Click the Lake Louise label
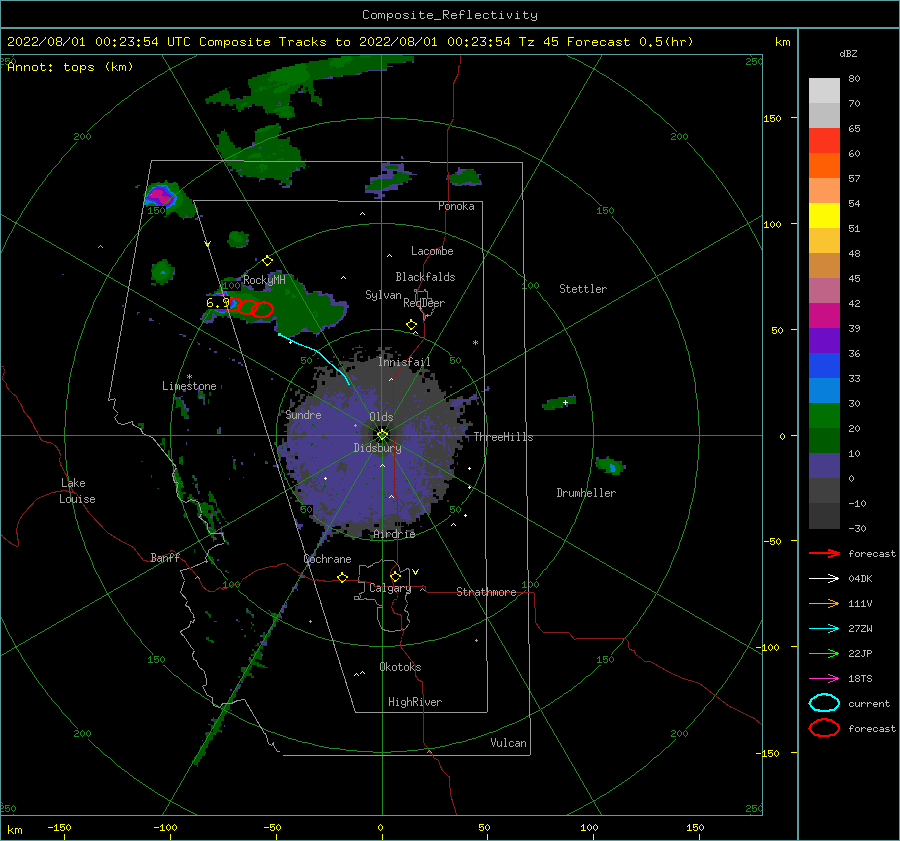 click(x=77, y=491)
